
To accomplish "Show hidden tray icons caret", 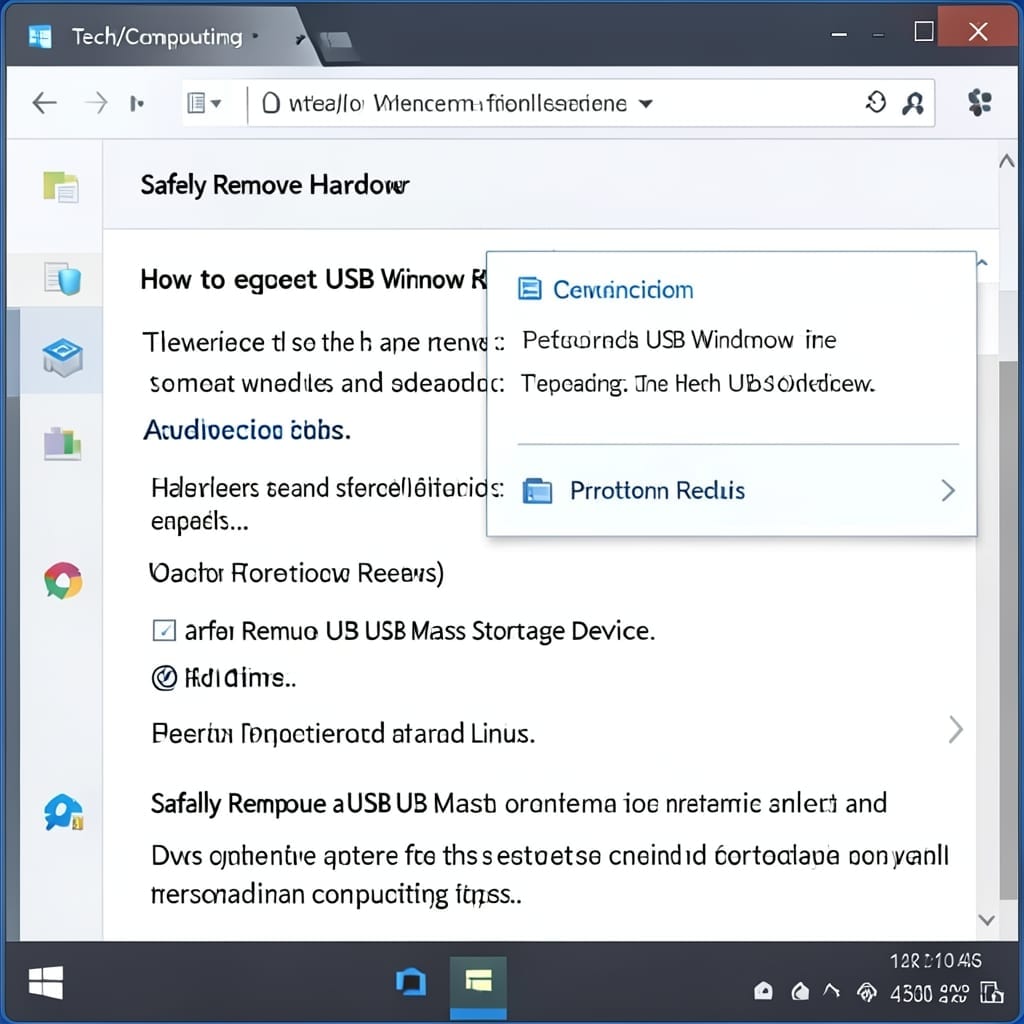I will point(831,990).
